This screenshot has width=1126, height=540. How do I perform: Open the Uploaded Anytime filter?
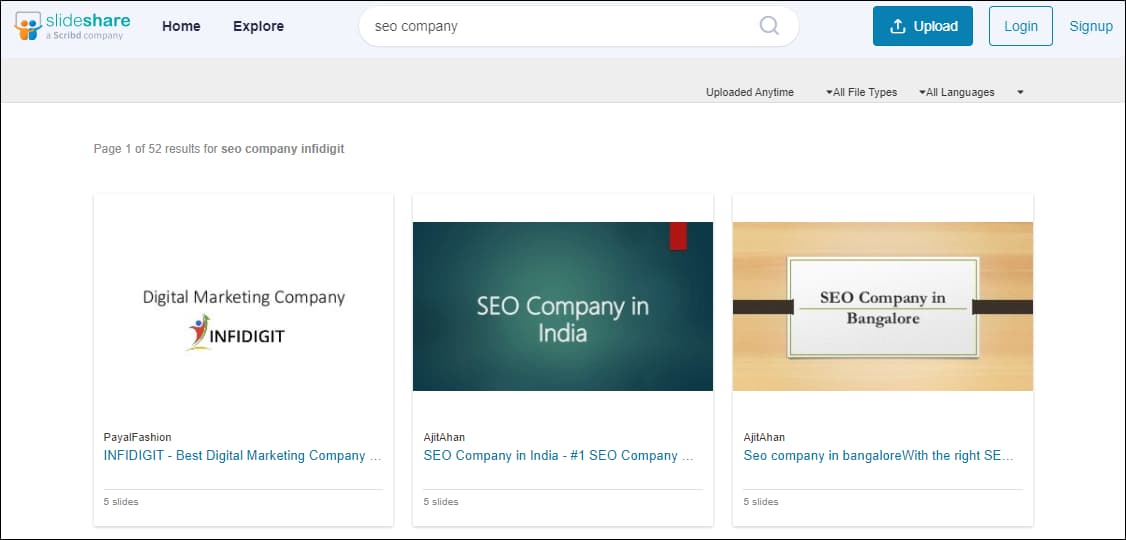coord(750,92)
